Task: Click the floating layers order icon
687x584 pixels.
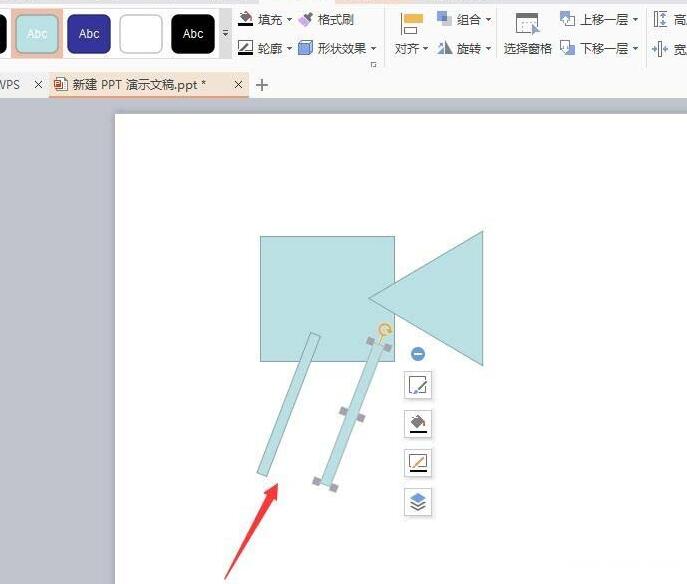Action: [x=418, y=502]
